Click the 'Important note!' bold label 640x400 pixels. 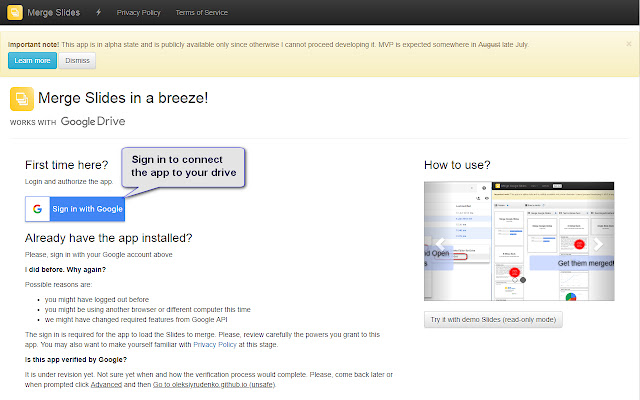pos(33,44)
